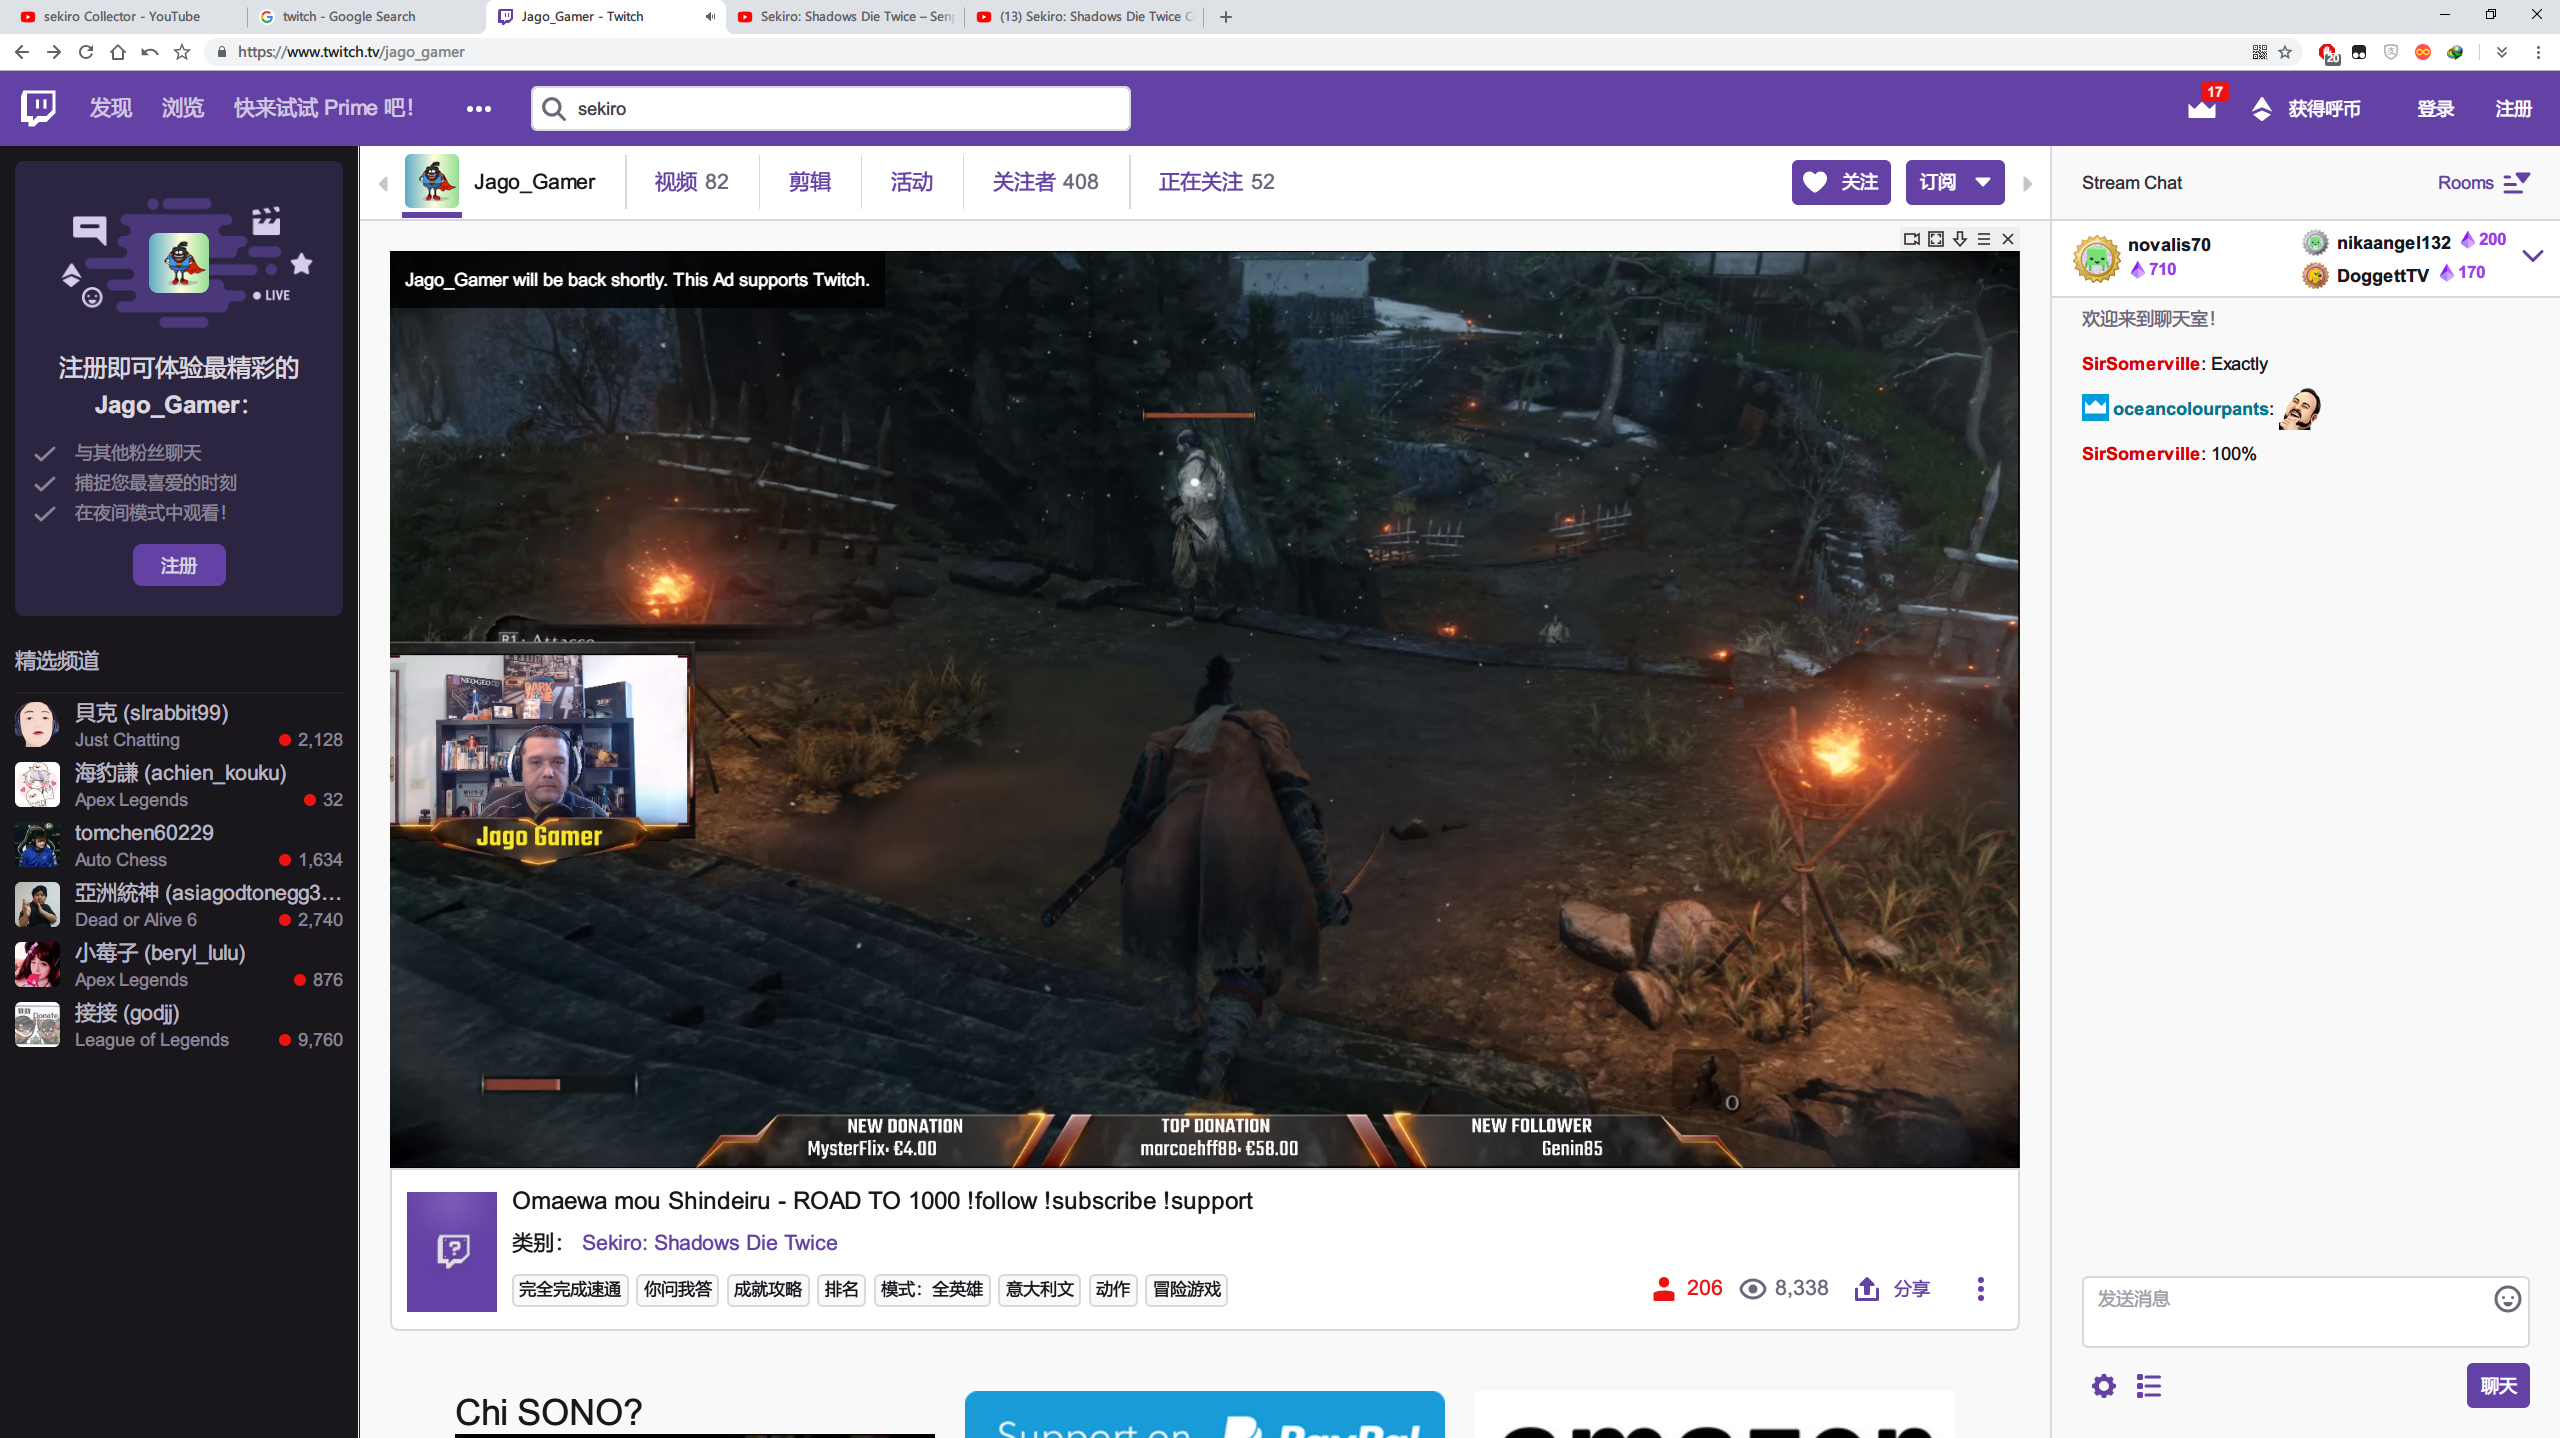Image resolution: width=2560 pixels, height=1438 pixels.
Task: Toggle follow with the 关注 heart button
Action: coord(1841,182)
